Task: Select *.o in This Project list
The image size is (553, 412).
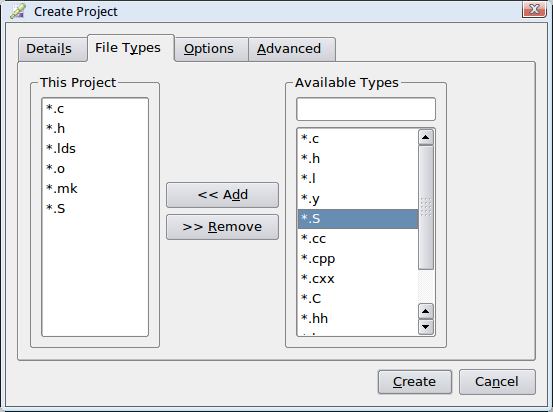Action: [95, 169]
